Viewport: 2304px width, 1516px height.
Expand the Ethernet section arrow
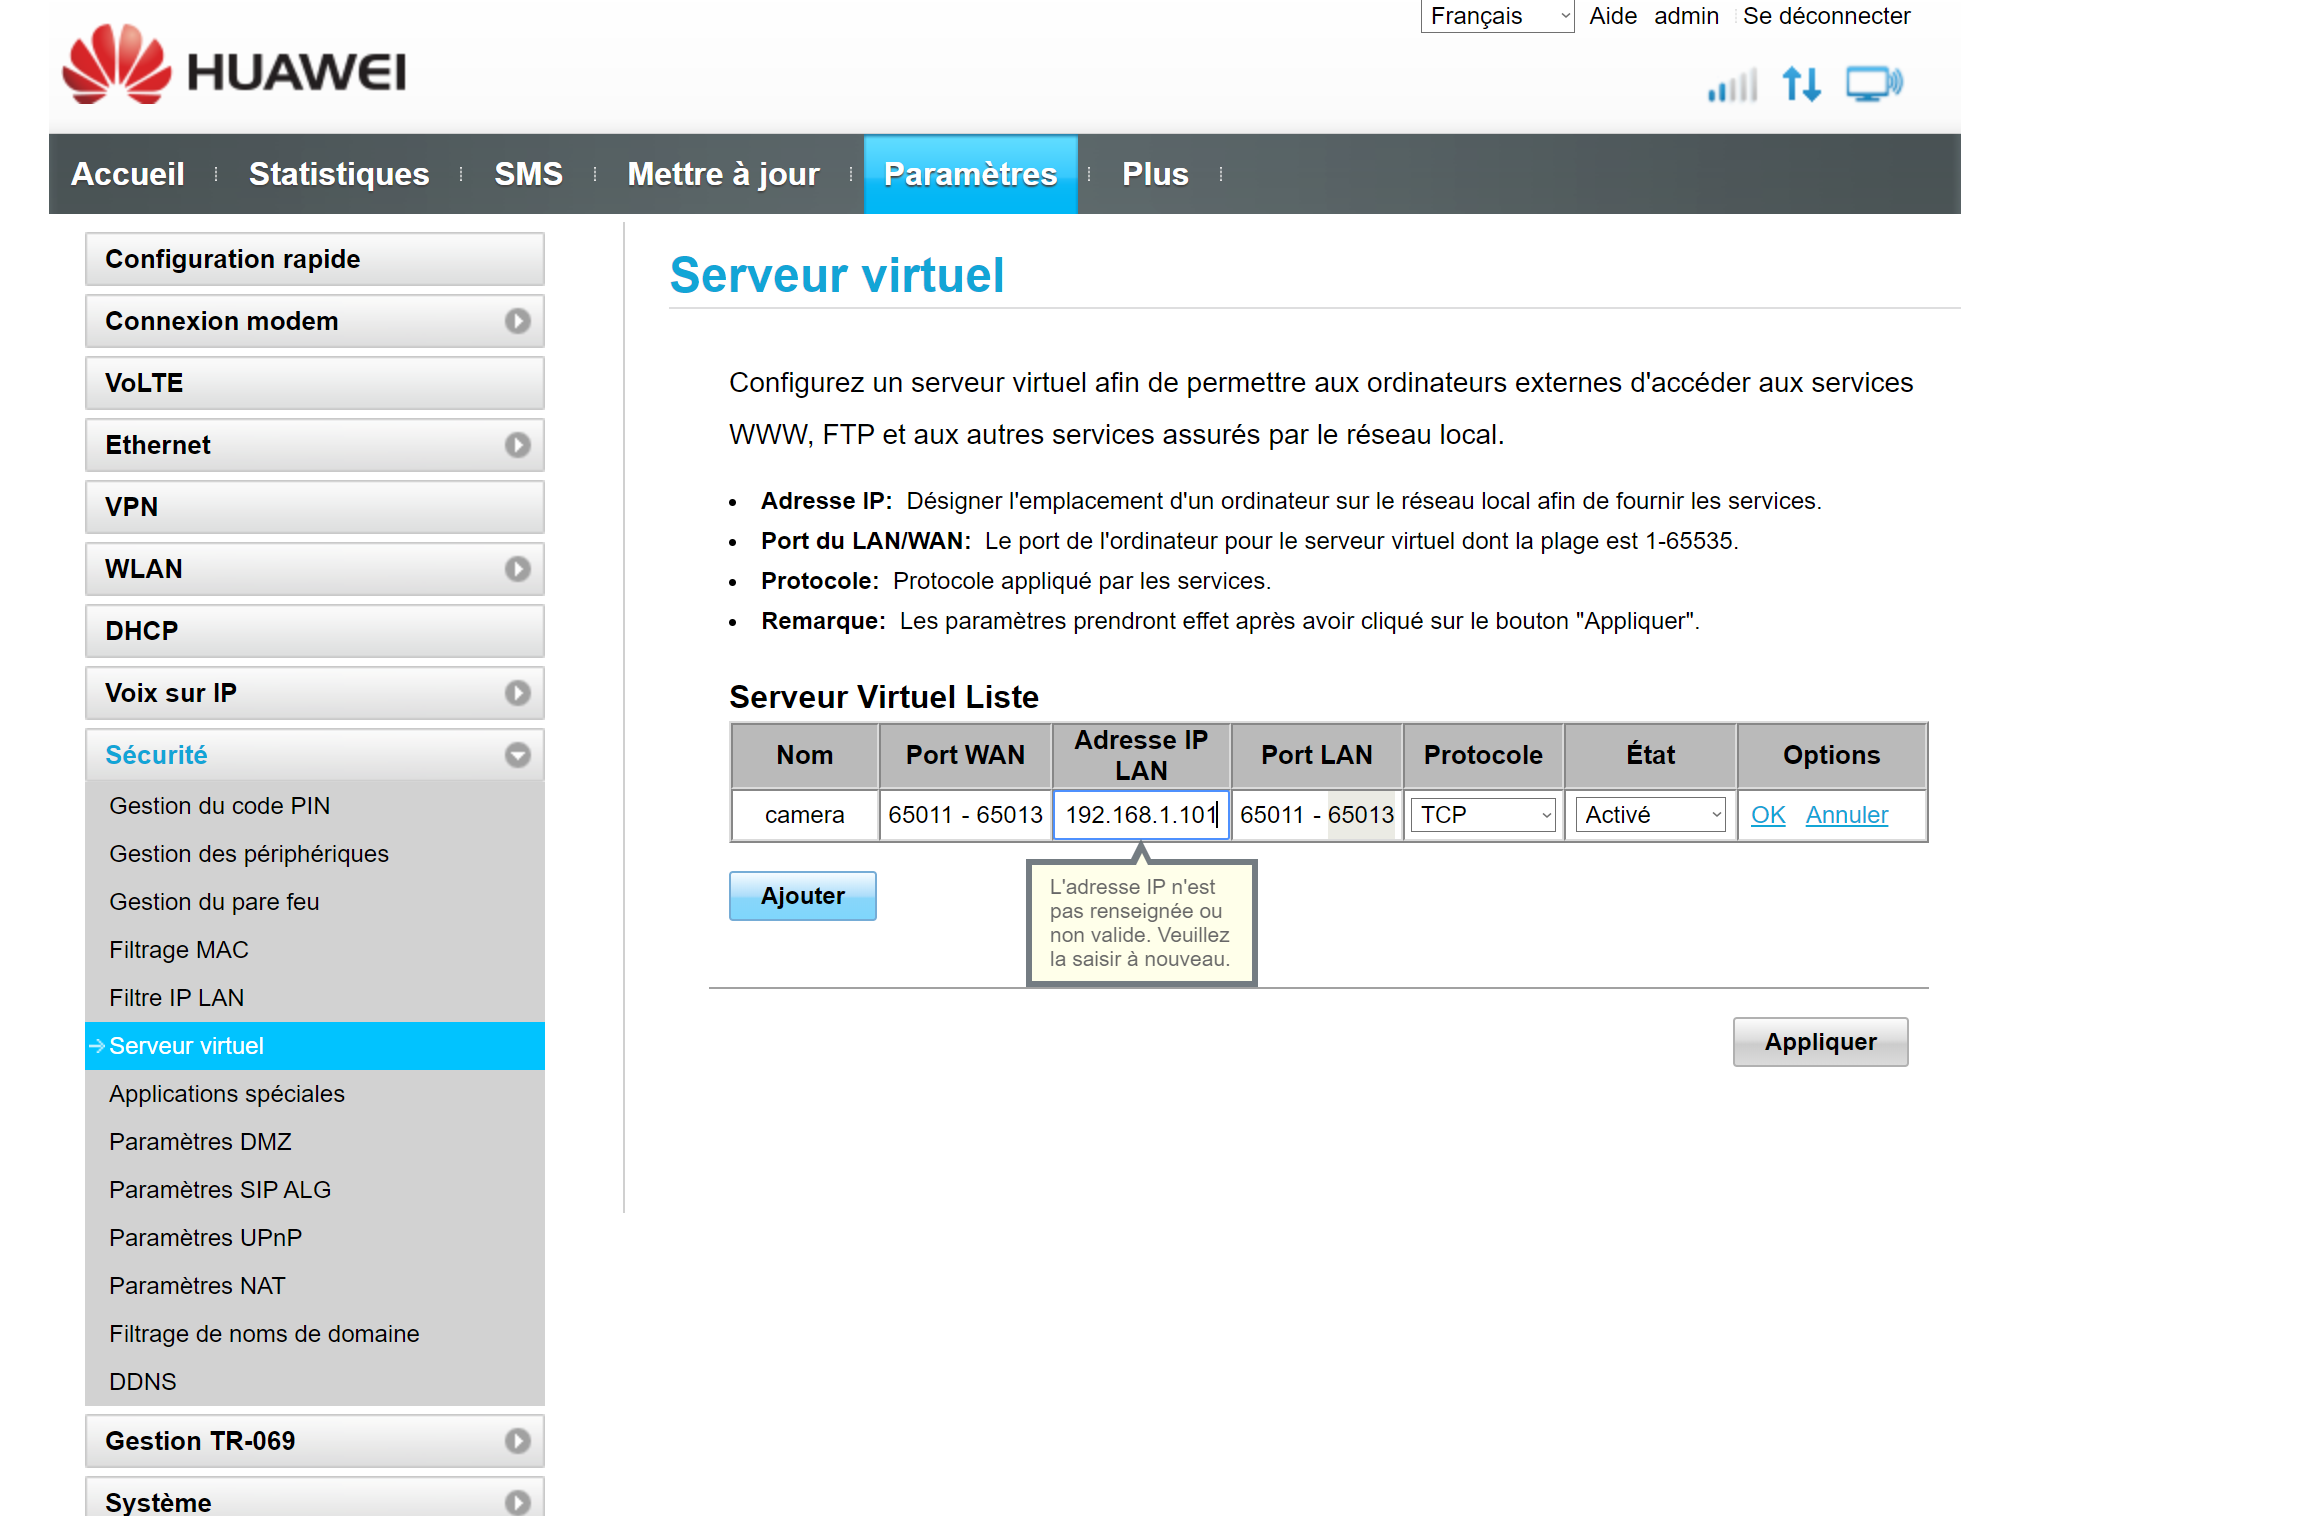click(517, 445)
